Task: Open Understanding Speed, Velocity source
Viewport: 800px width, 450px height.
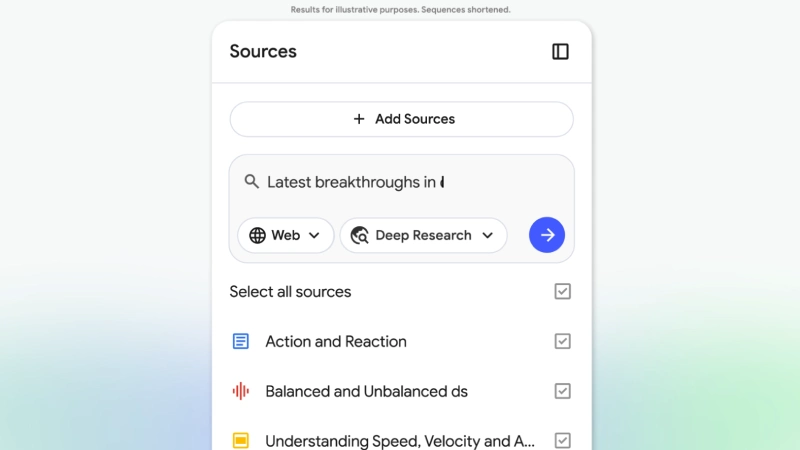Action: 400,441
